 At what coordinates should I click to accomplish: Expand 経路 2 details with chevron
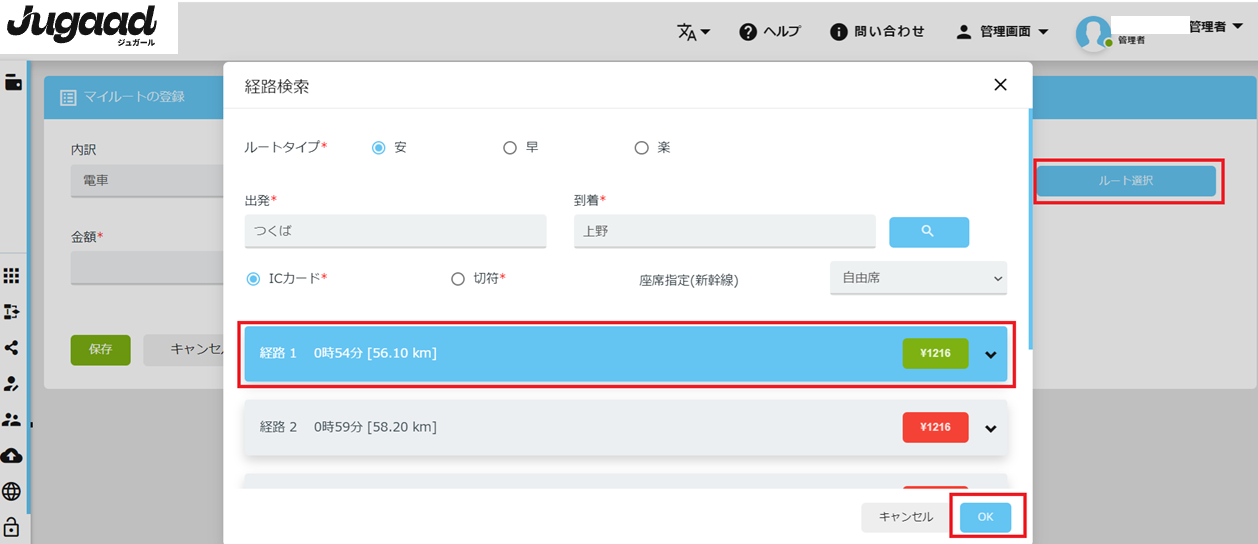[991, 428]
